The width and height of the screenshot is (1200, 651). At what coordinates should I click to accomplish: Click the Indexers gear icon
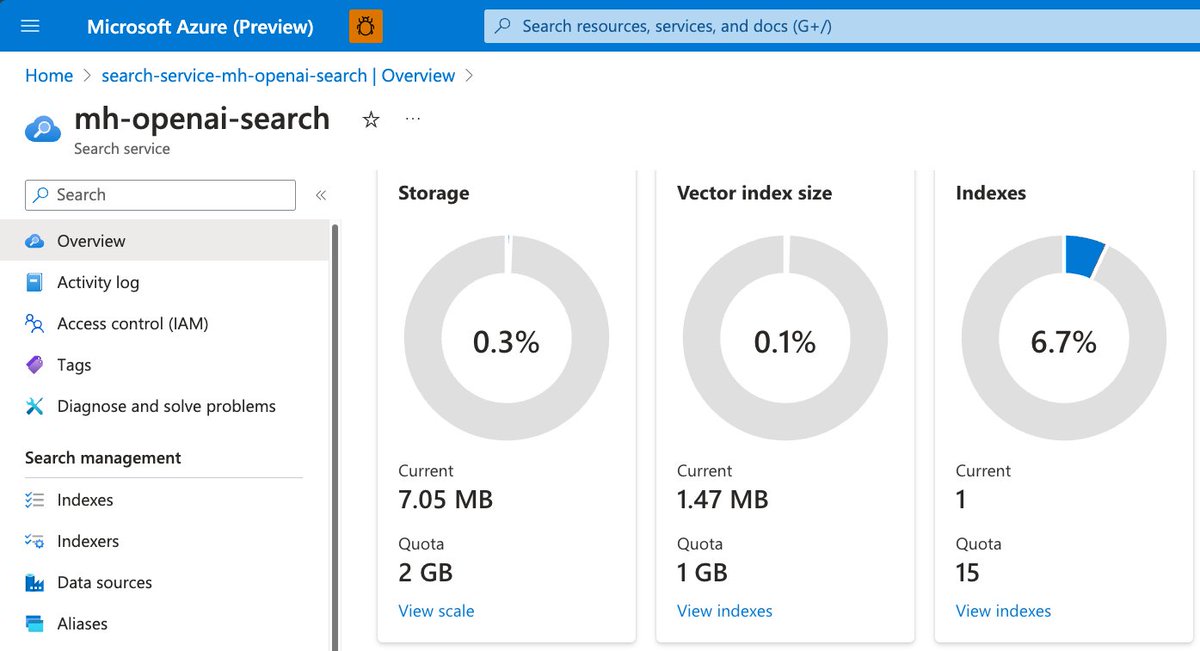pos(35,541)
